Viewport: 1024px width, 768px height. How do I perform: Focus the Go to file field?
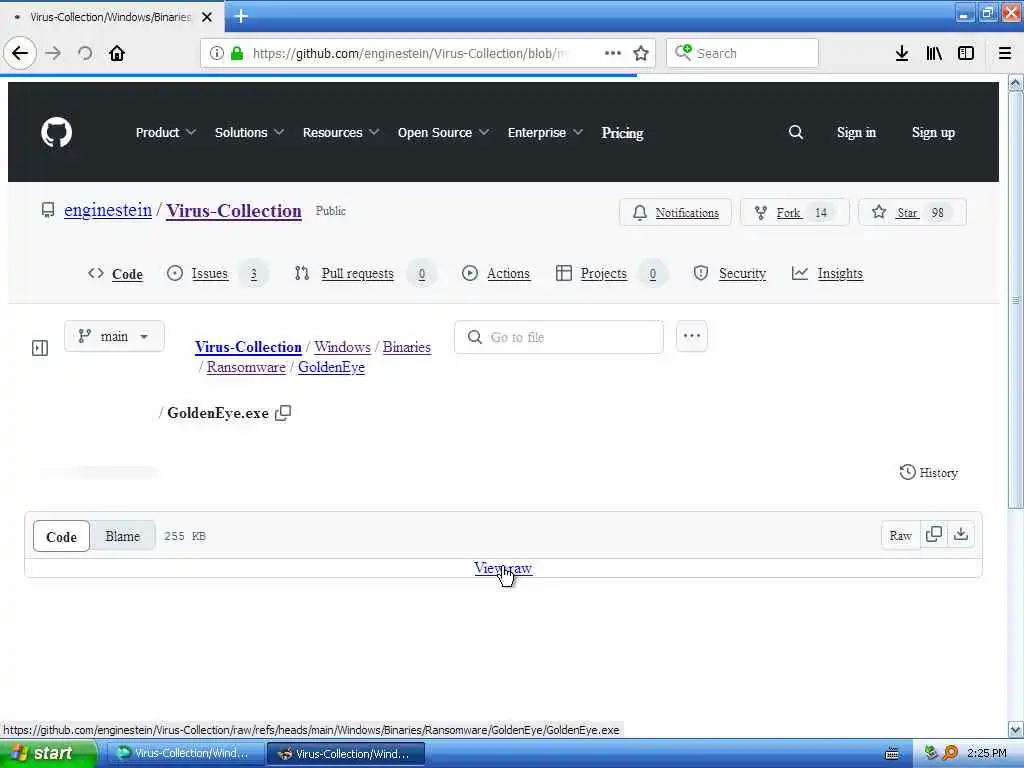pos(559,337)
